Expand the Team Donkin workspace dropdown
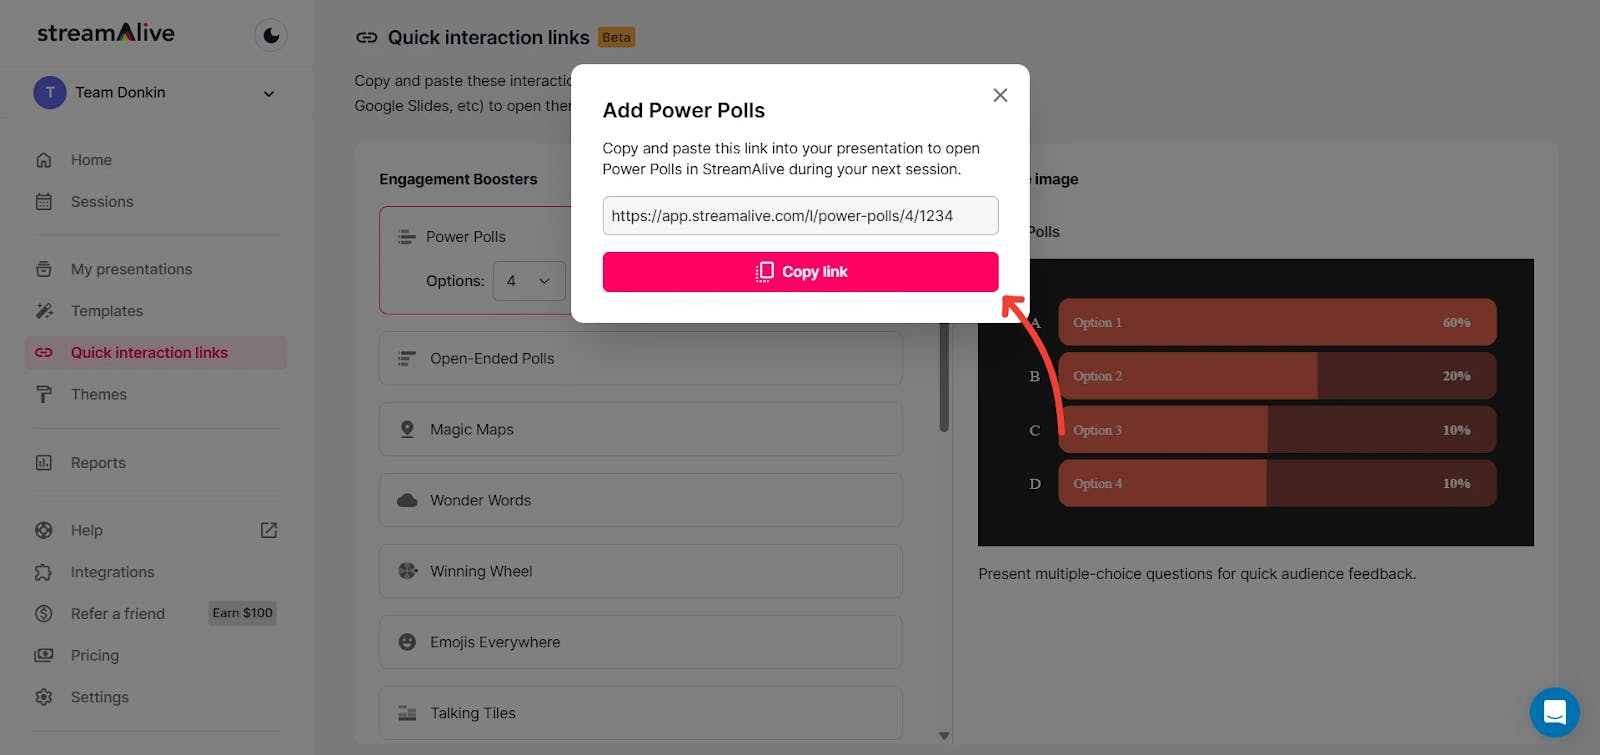Screen dimensions: 1600x755 (x=268, y=93)
